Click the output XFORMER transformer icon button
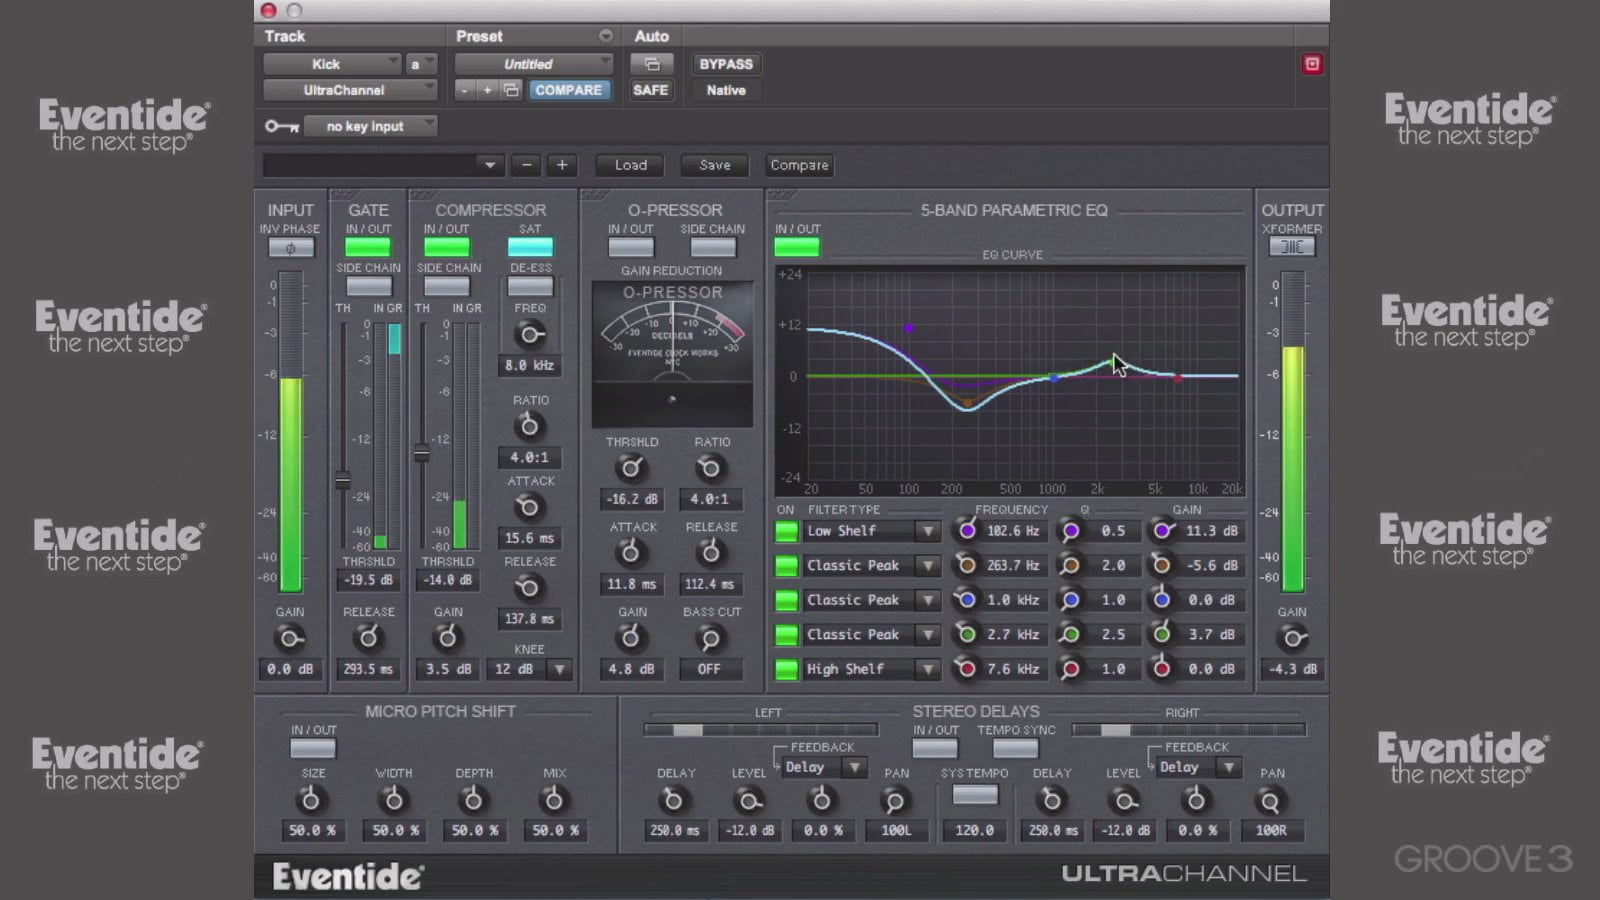1600x900 pixels. tap(1292, 247)
